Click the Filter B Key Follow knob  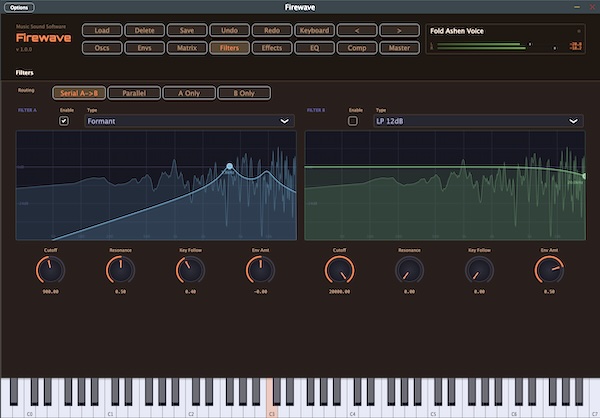coord(479,270)
